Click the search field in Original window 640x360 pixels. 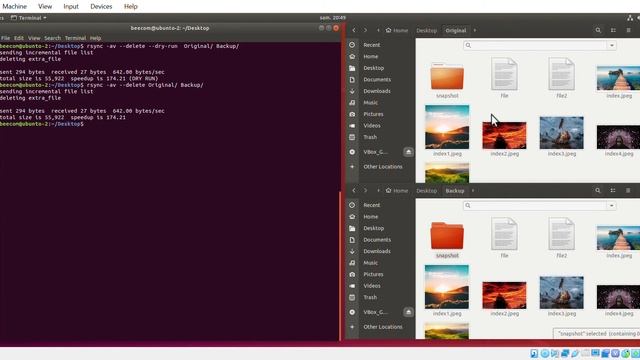pyautogui.click(x=535, y=45)
